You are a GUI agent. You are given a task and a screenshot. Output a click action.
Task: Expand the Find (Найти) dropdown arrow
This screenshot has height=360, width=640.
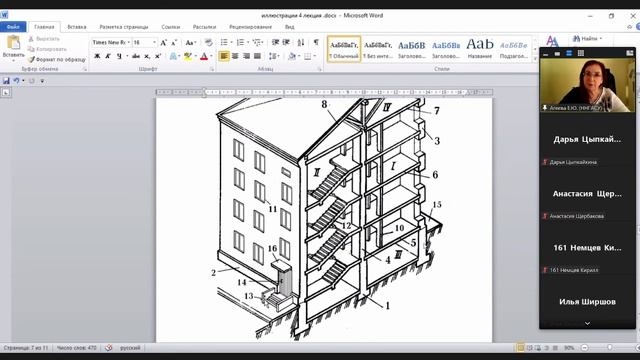point(601,39)
